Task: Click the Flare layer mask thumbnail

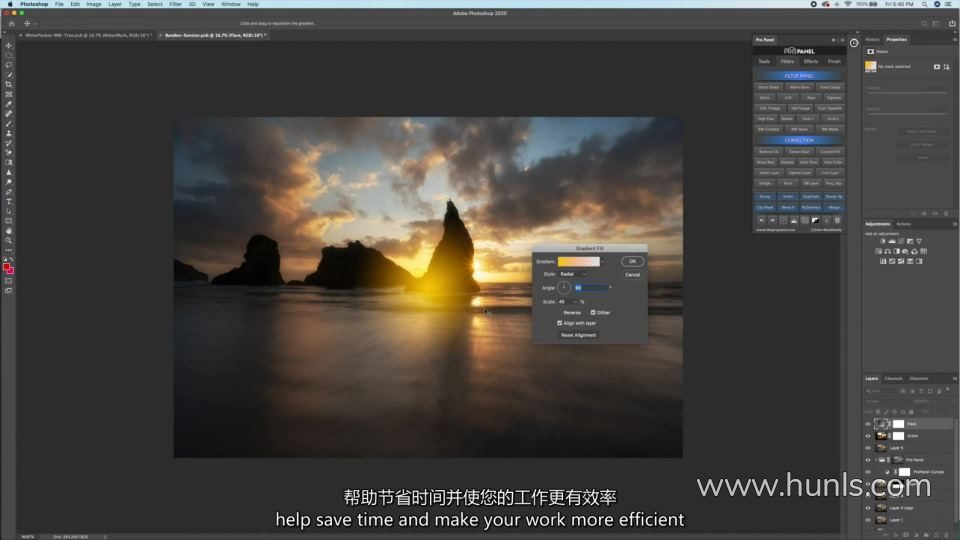Action: (898, 424)
